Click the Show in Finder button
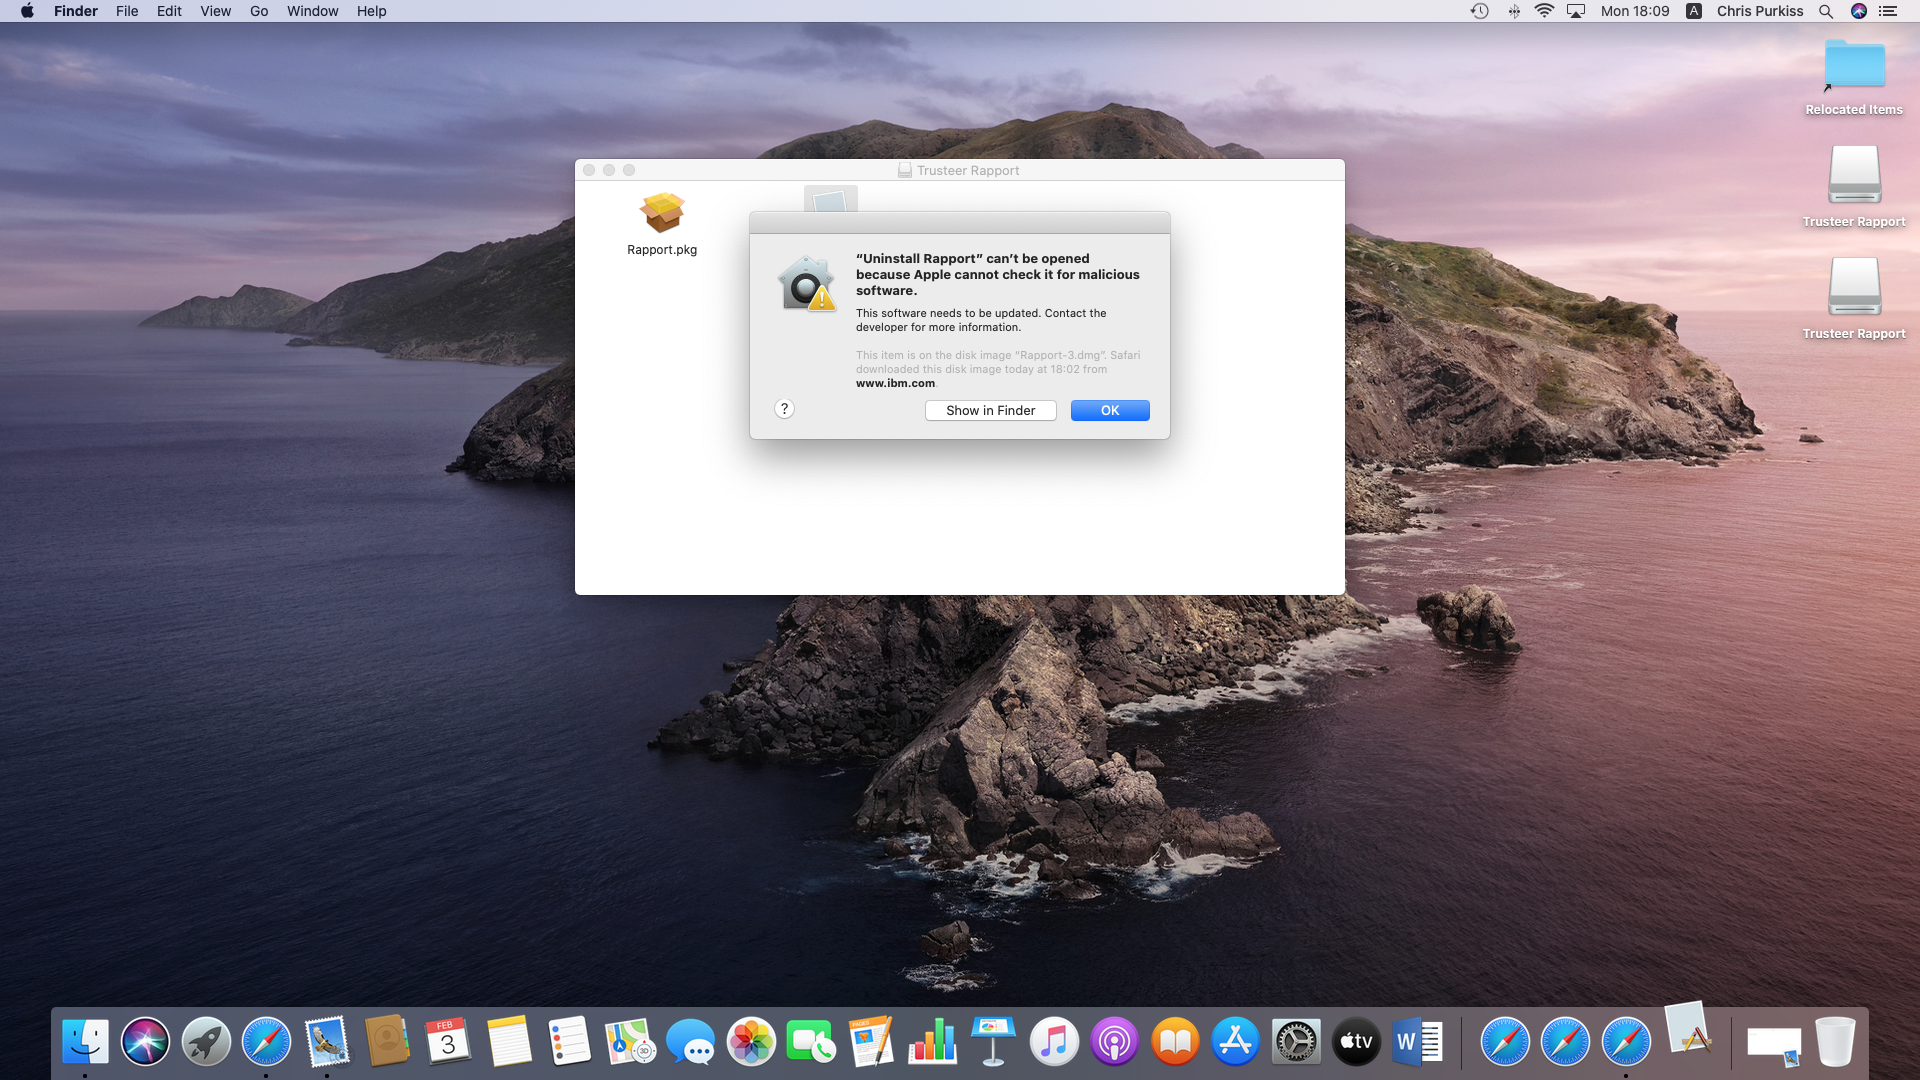This screenshot has height=1080, width=1920. click(990, 410)
